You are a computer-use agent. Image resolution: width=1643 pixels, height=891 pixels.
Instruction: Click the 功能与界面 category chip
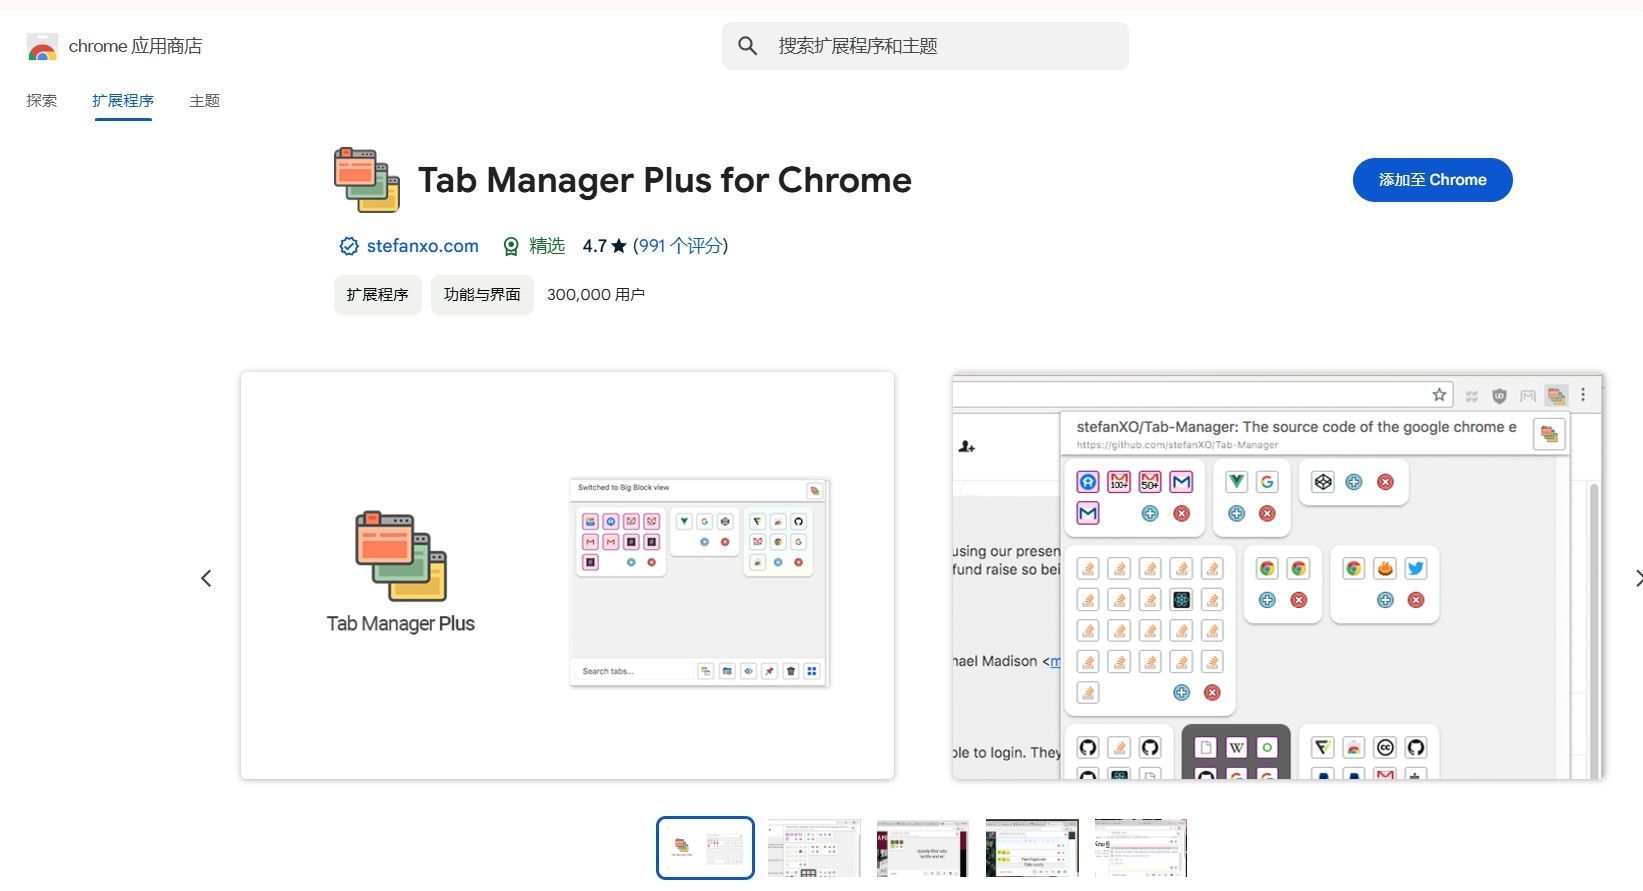coord(482,295)
